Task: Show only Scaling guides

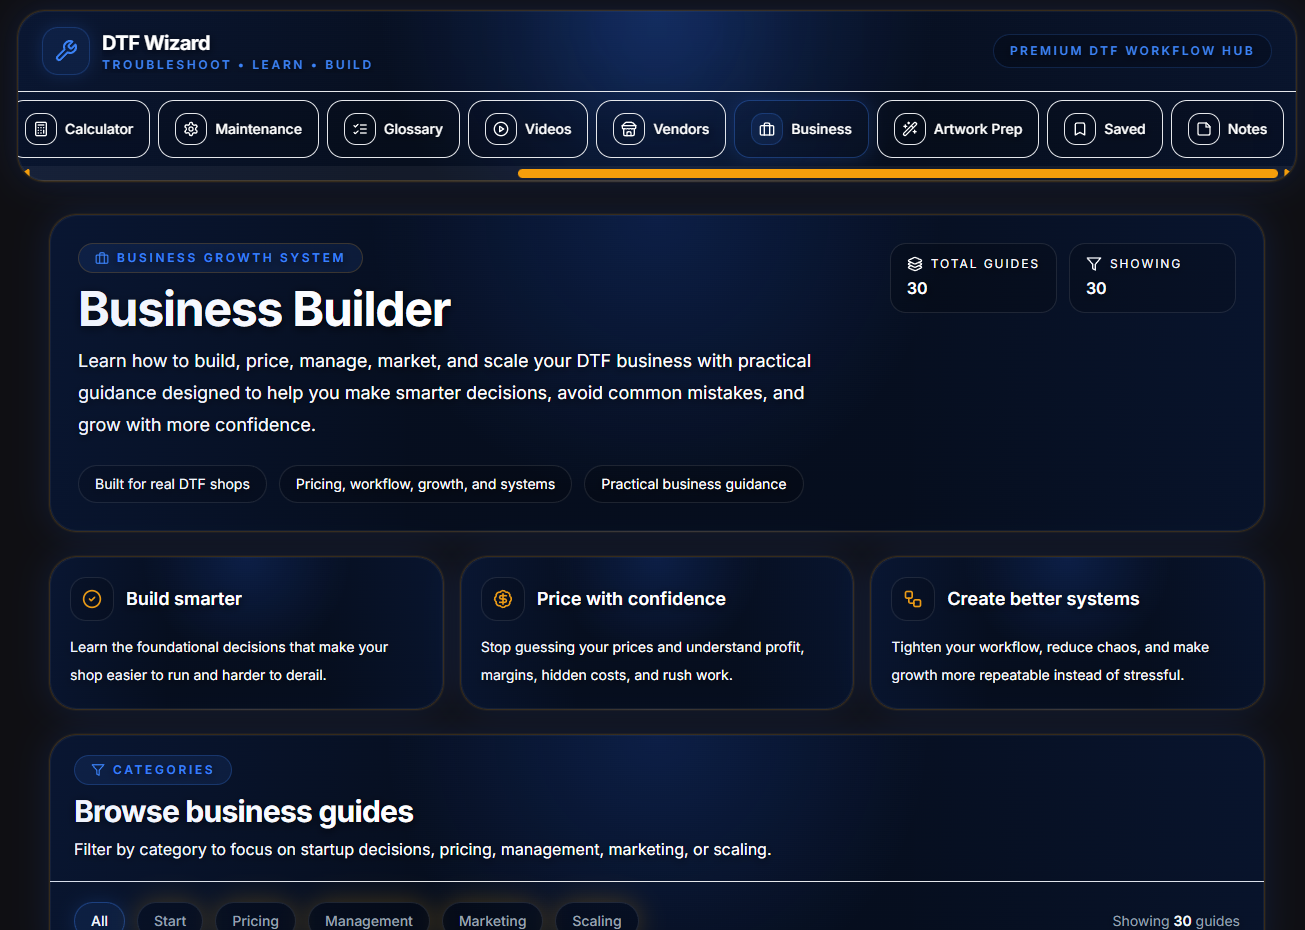Action: pos(596,919)
